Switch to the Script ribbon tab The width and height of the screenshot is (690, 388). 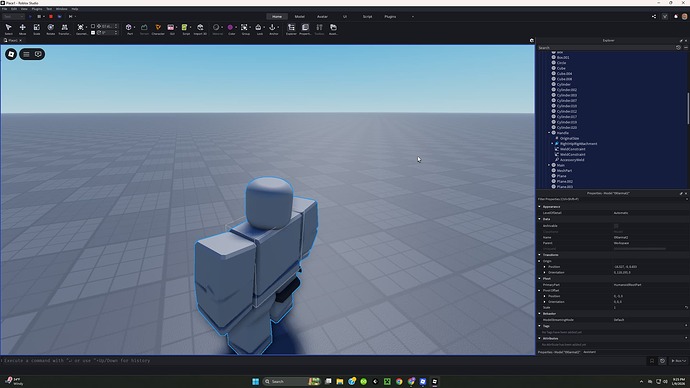point(367,17)
